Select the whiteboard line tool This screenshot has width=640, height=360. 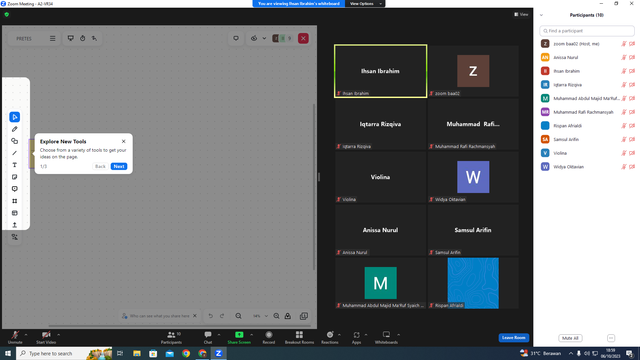pyautogui.click(x=15, y=153)
